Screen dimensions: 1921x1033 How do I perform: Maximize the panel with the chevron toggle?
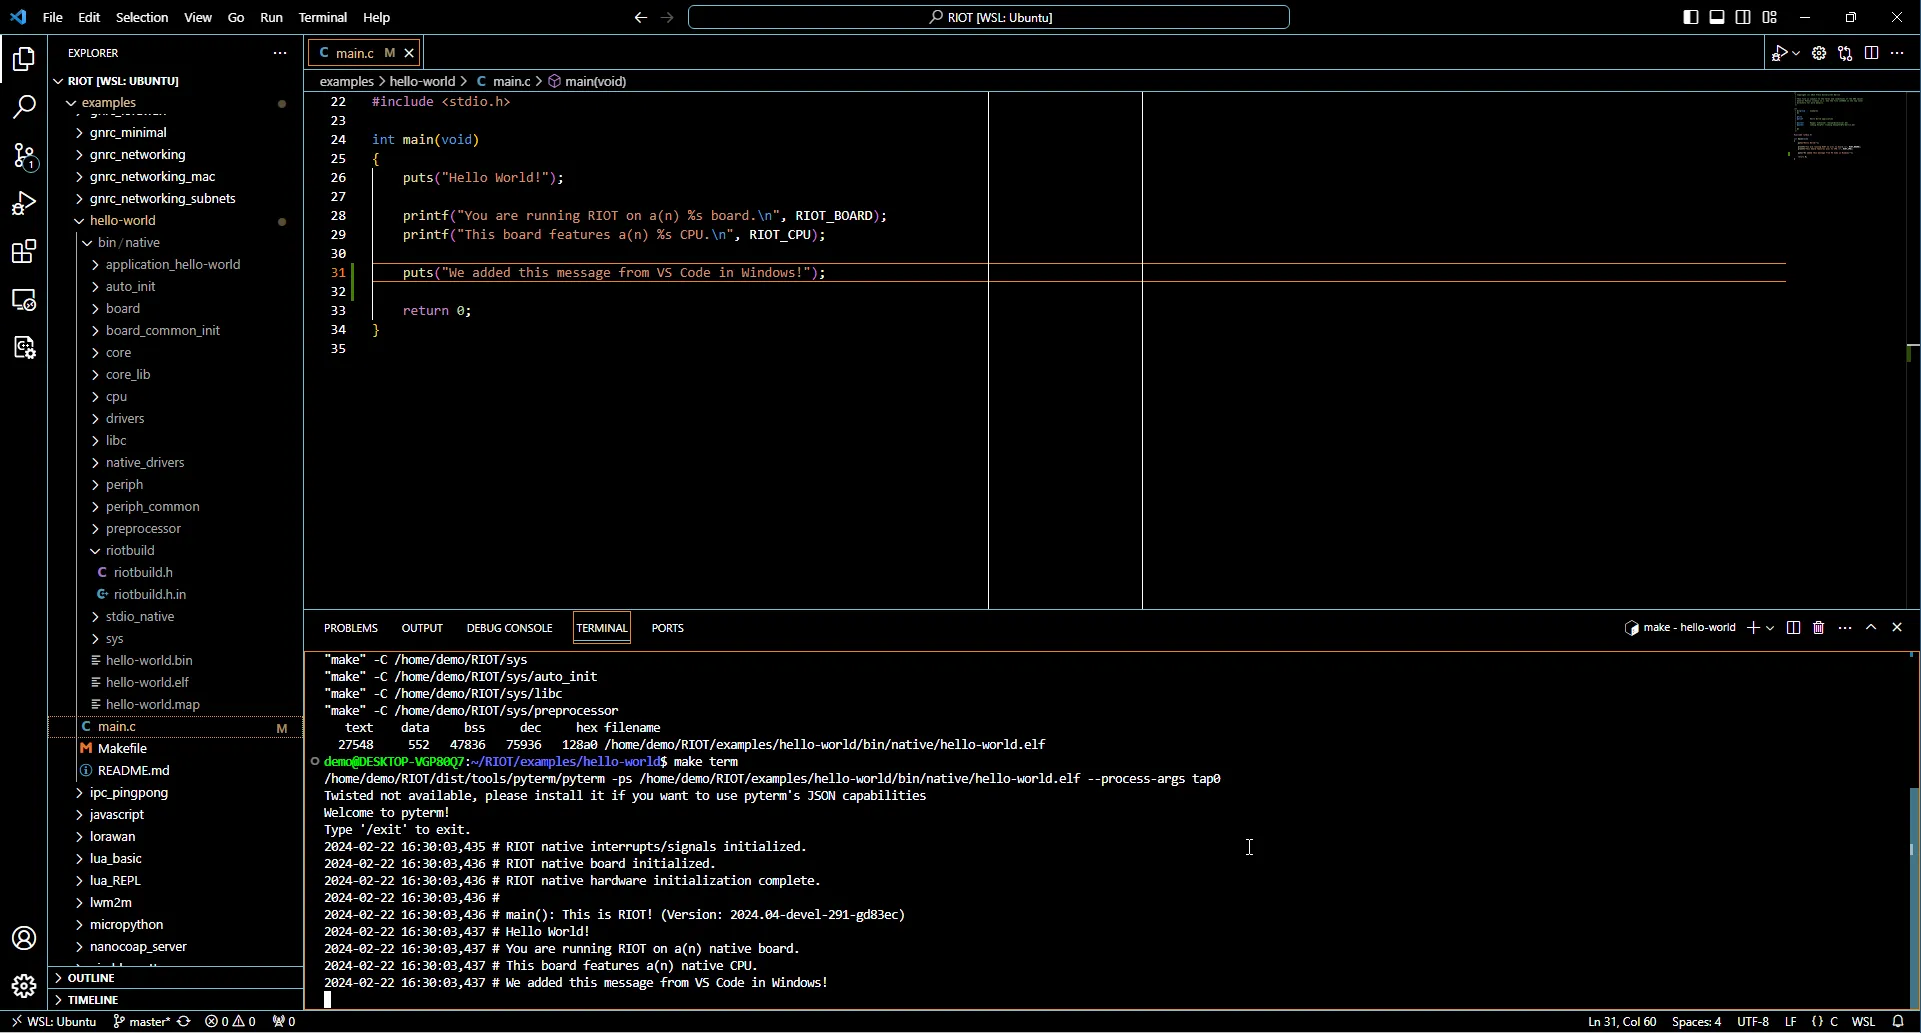click(1872, 627)
